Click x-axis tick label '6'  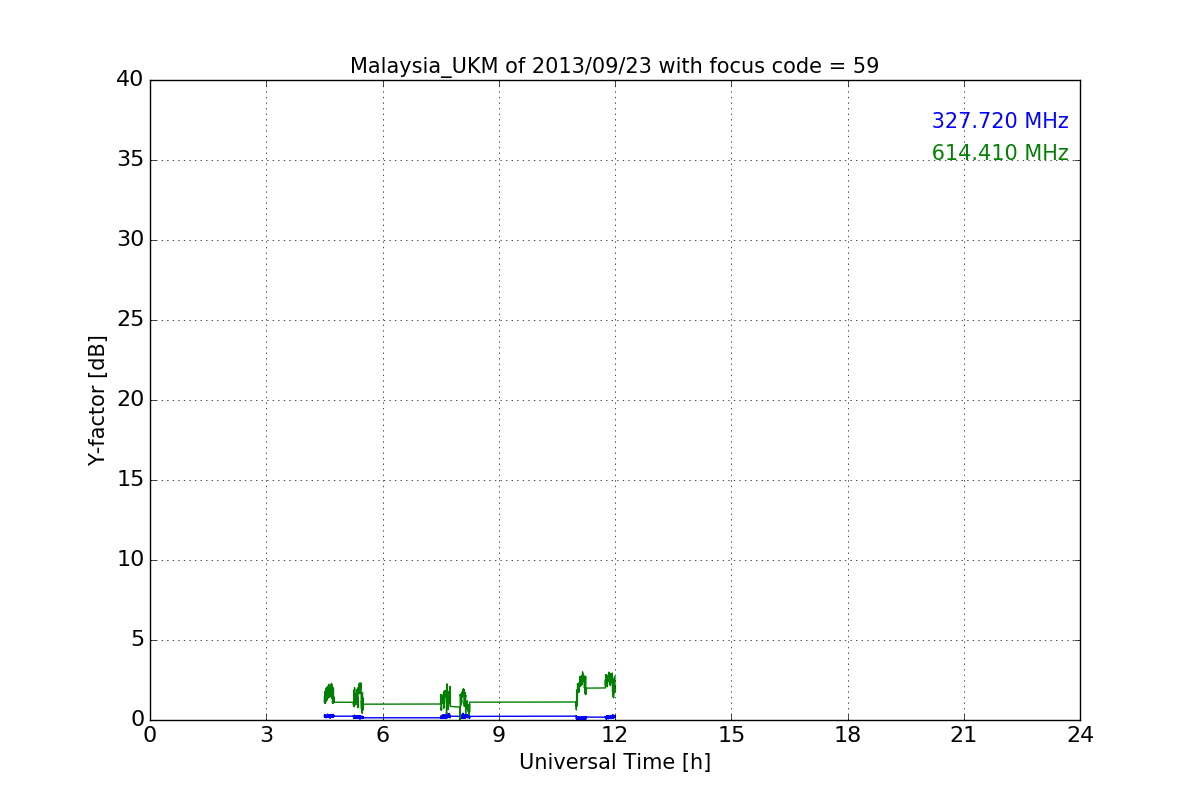[x=382, y=735]
